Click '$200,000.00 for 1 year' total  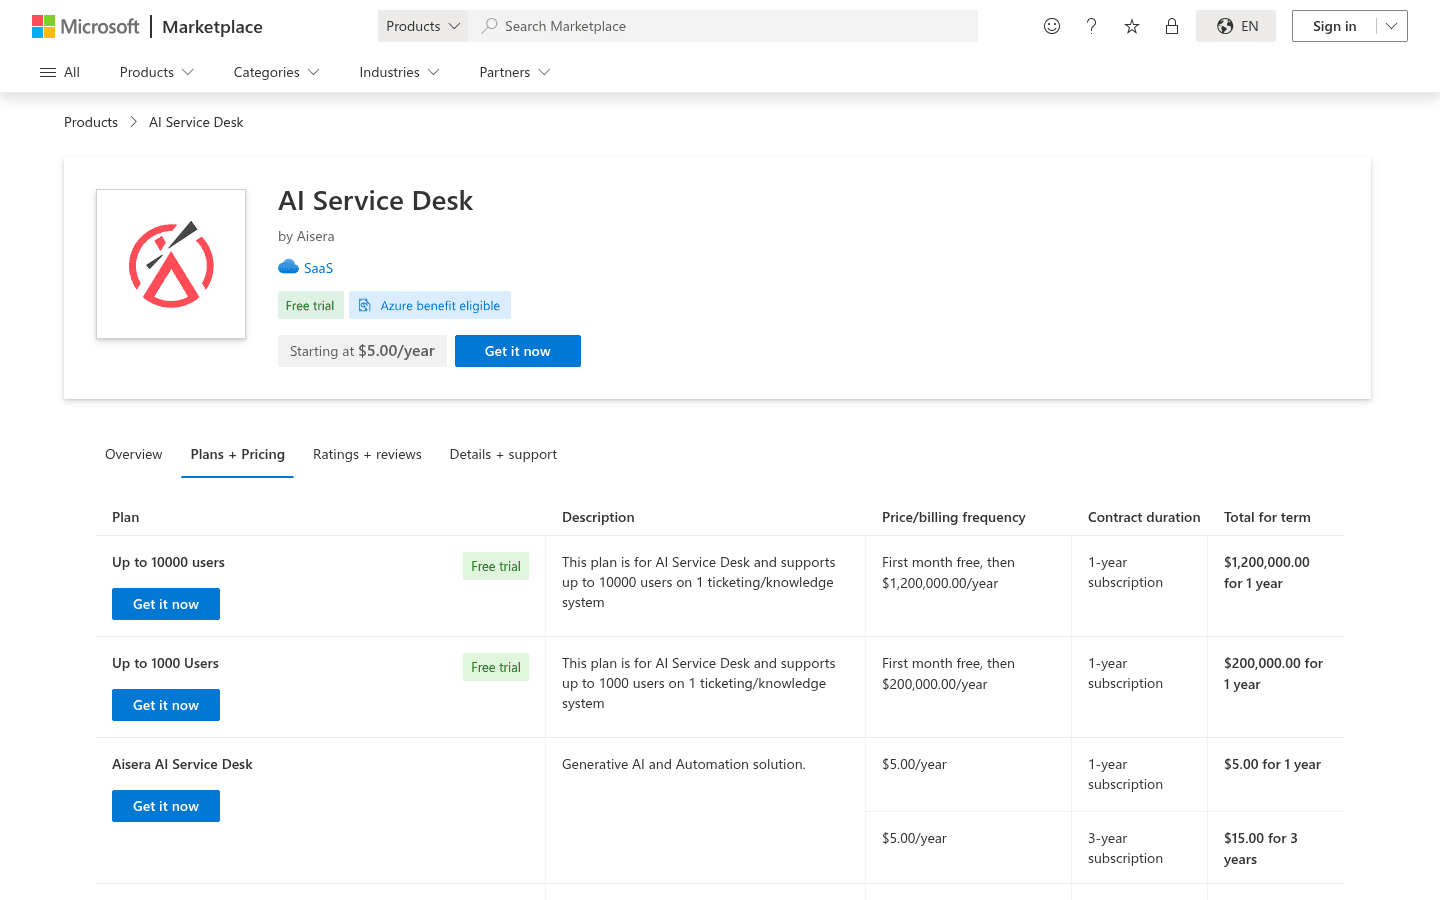[x=1273, y=674]
